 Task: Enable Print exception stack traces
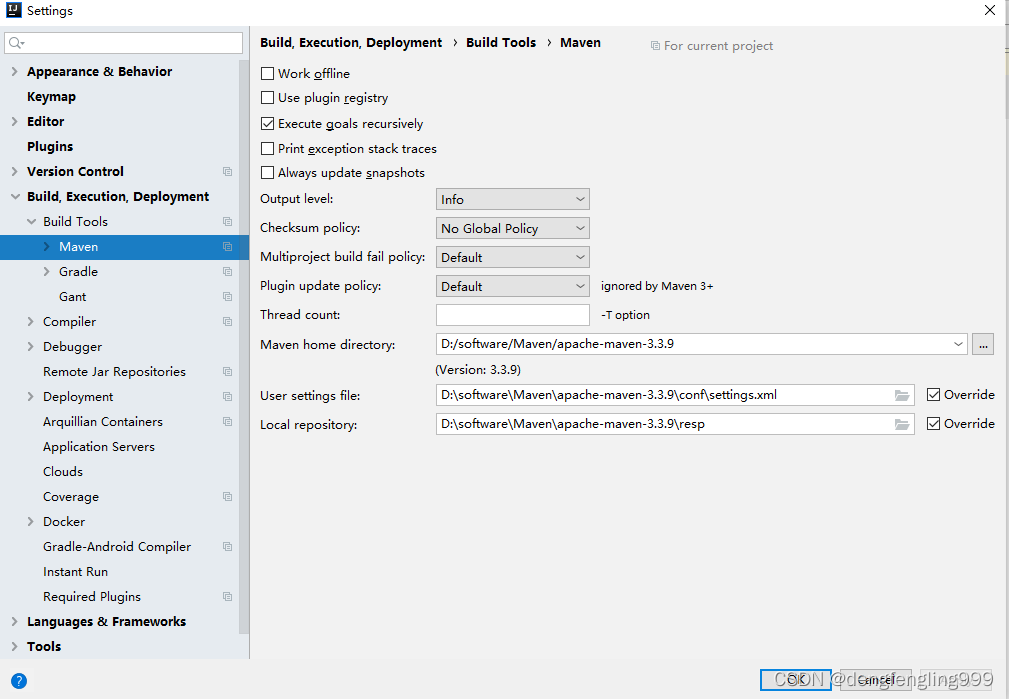(x=267, y=149)
